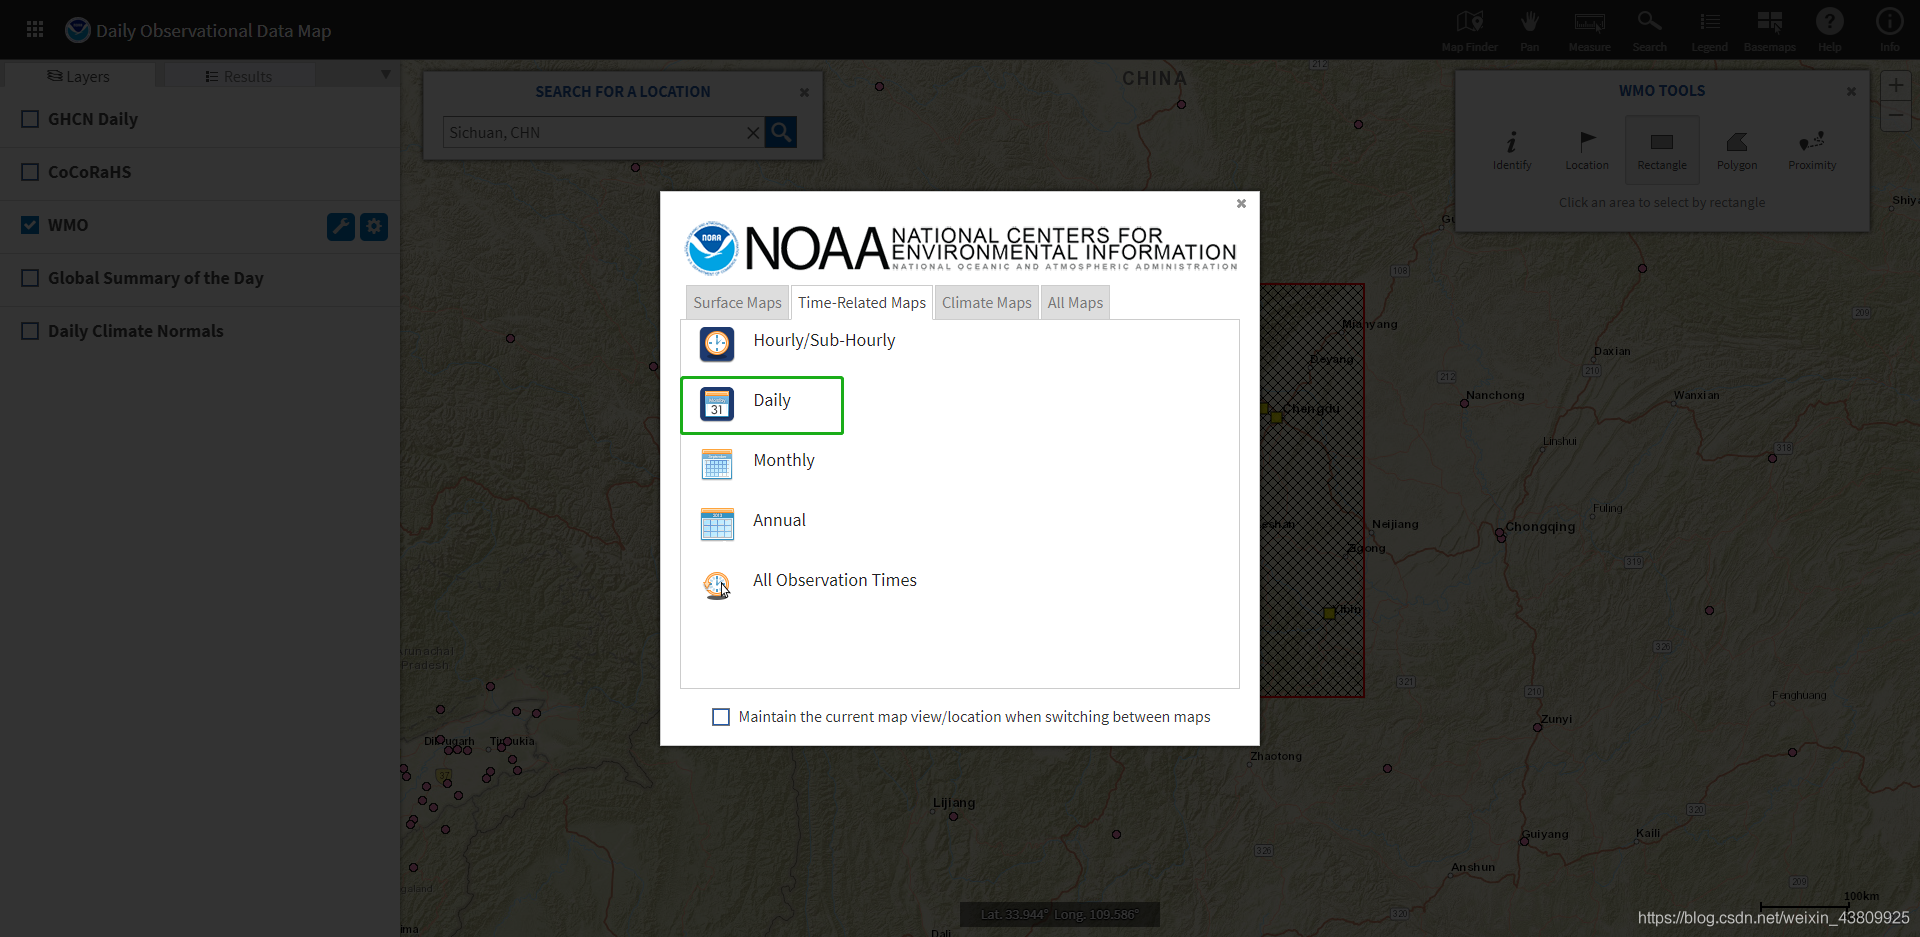The height and width of the screenshot is (937, 1920).
Task: Select the Pan tool
Action: [1529, 30]
